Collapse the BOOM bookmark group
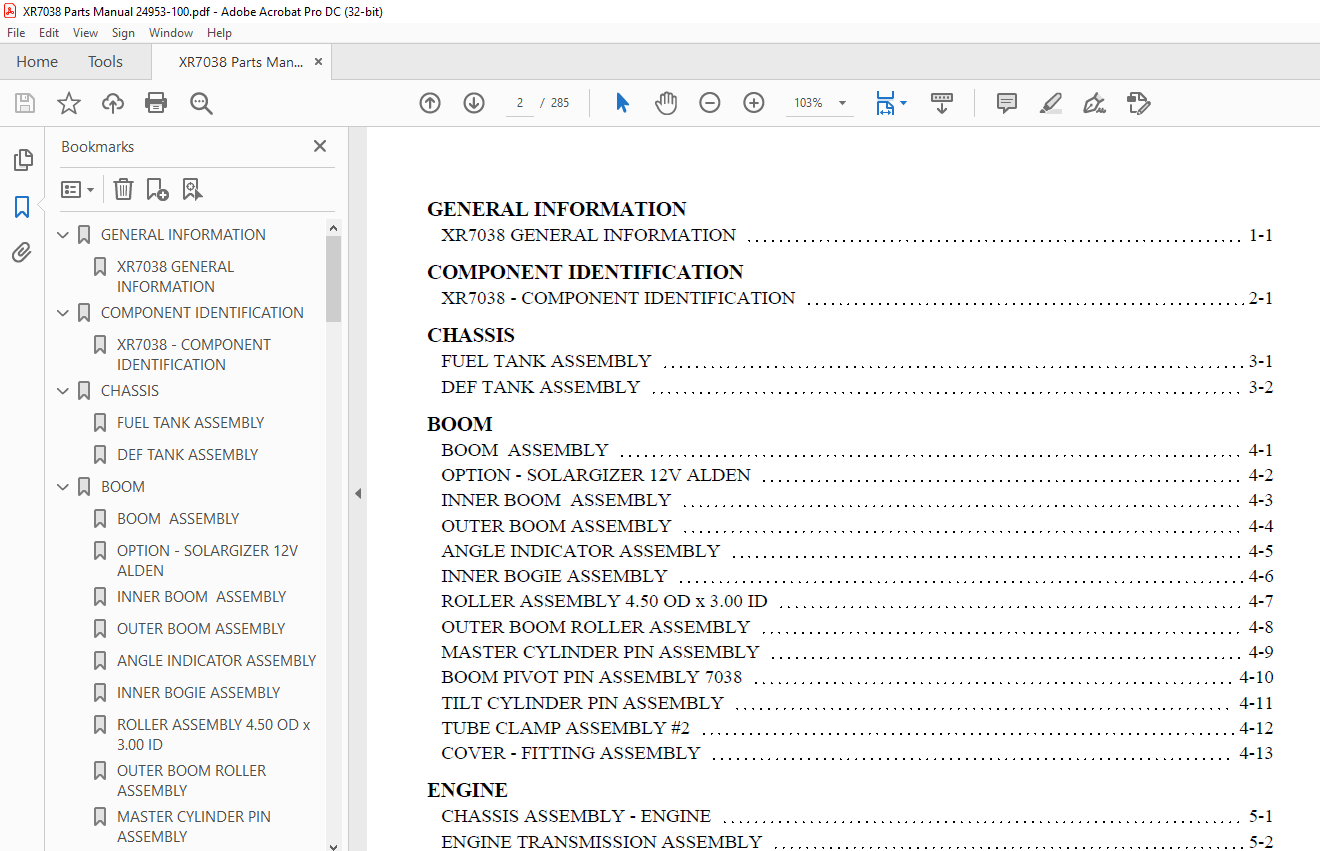1320x851 pixels. tap(63, 487)
